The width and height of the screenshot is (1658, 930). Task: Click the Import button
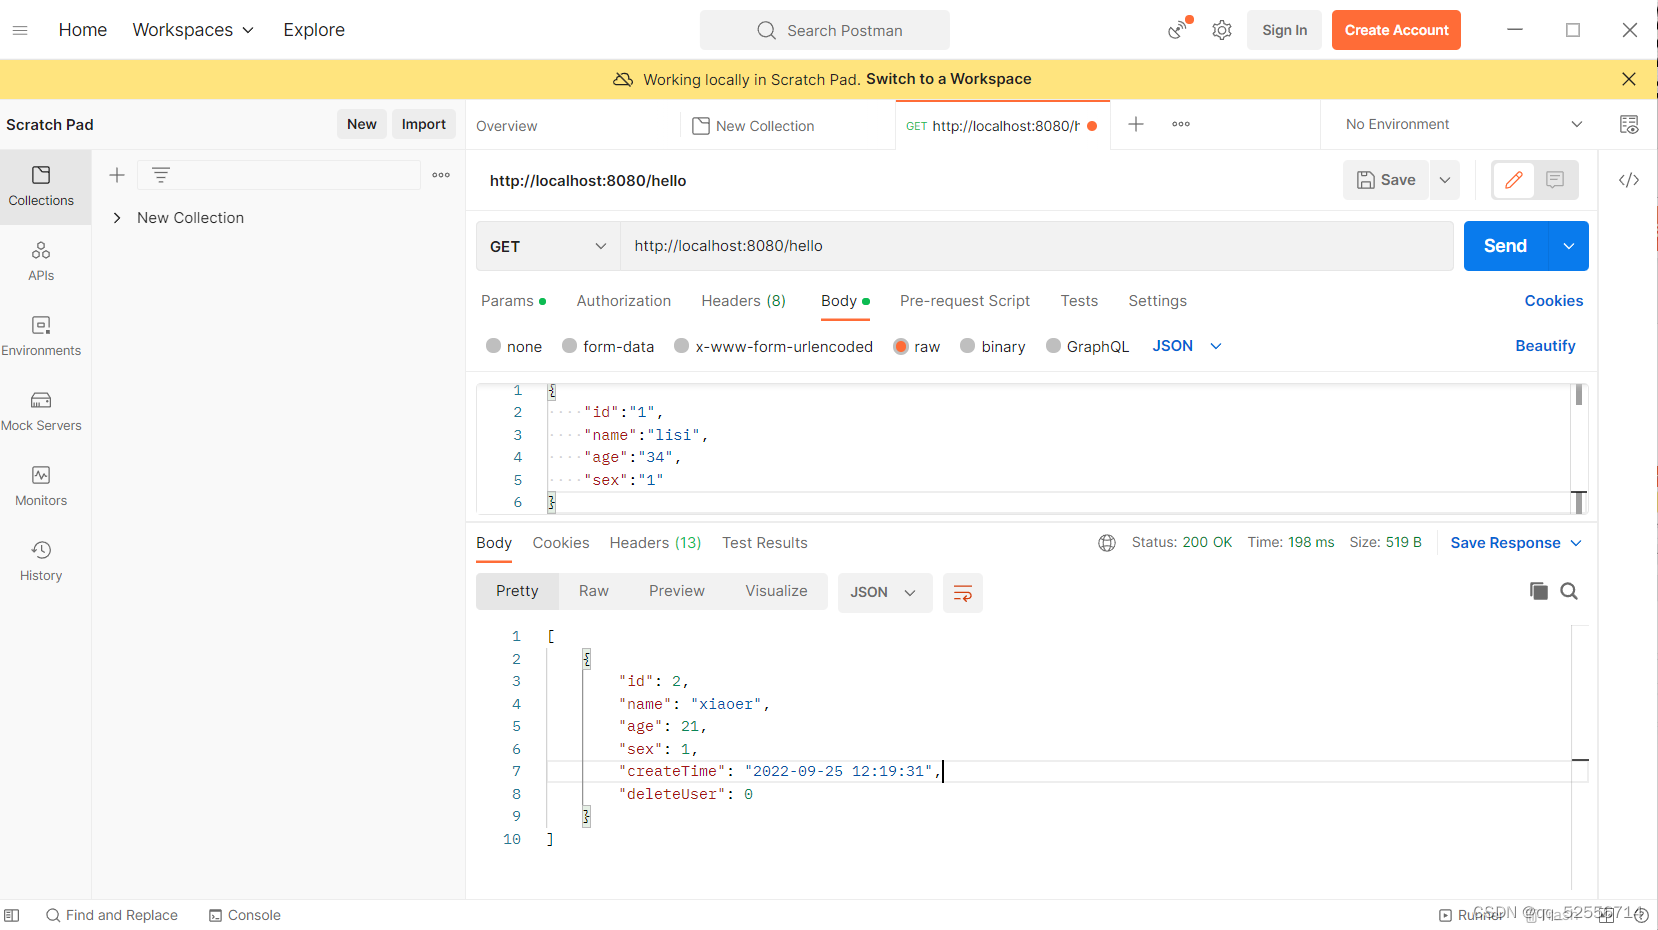(x=424, y=124)
